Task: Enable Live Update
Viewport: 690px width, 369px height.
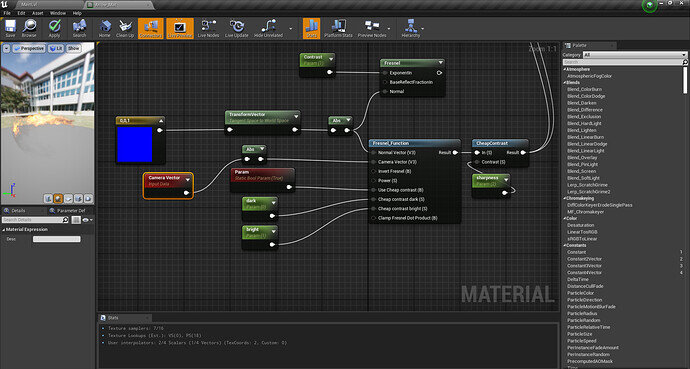Action: click(x=237, y=29)
